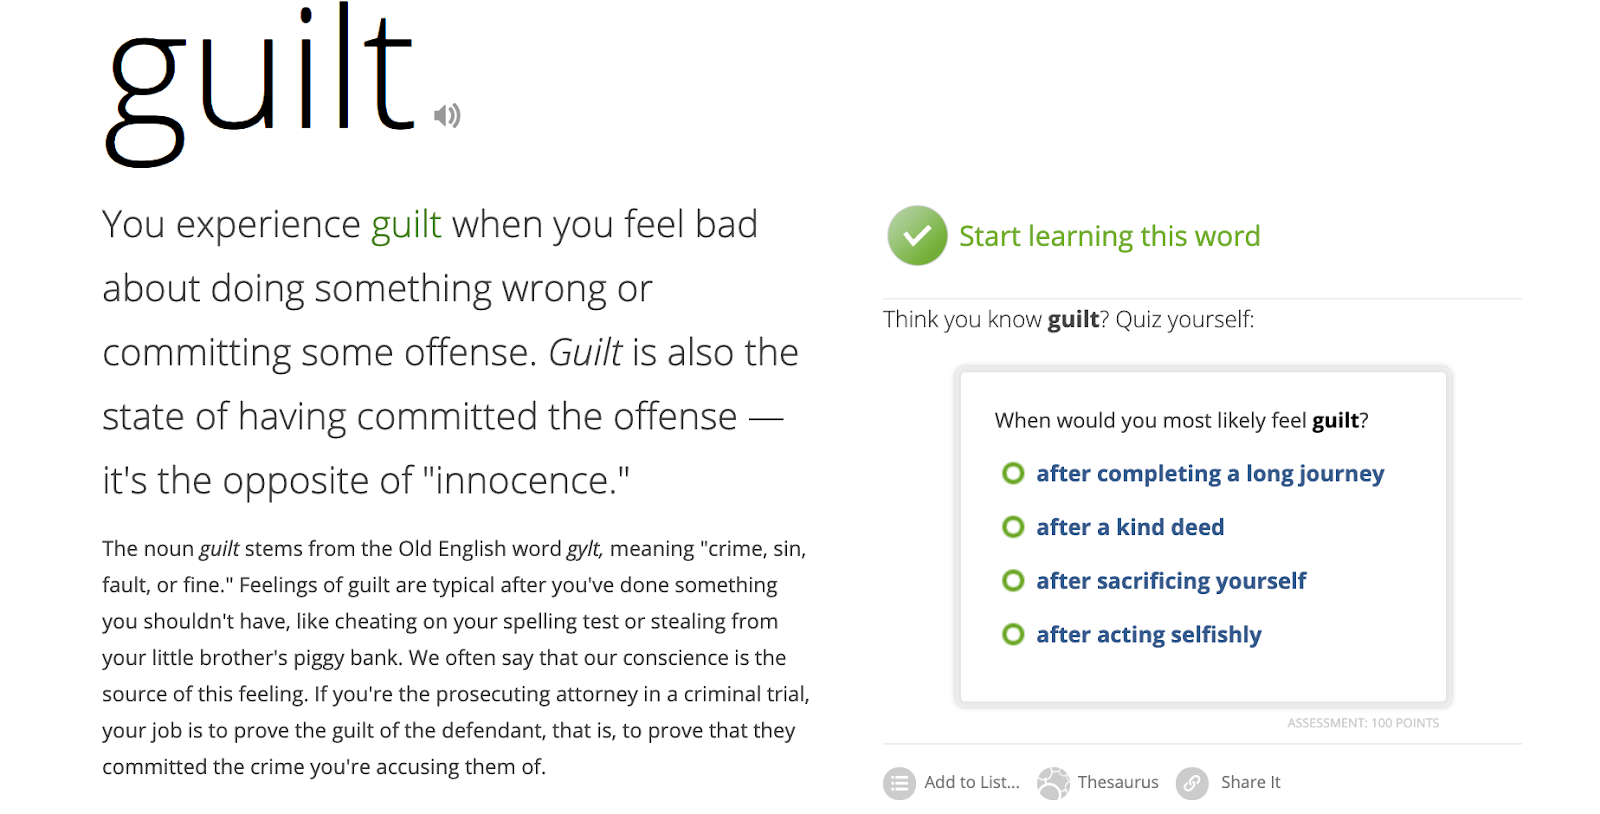
Task: Click the 'Share It' label
Action: click(1250, 782)
